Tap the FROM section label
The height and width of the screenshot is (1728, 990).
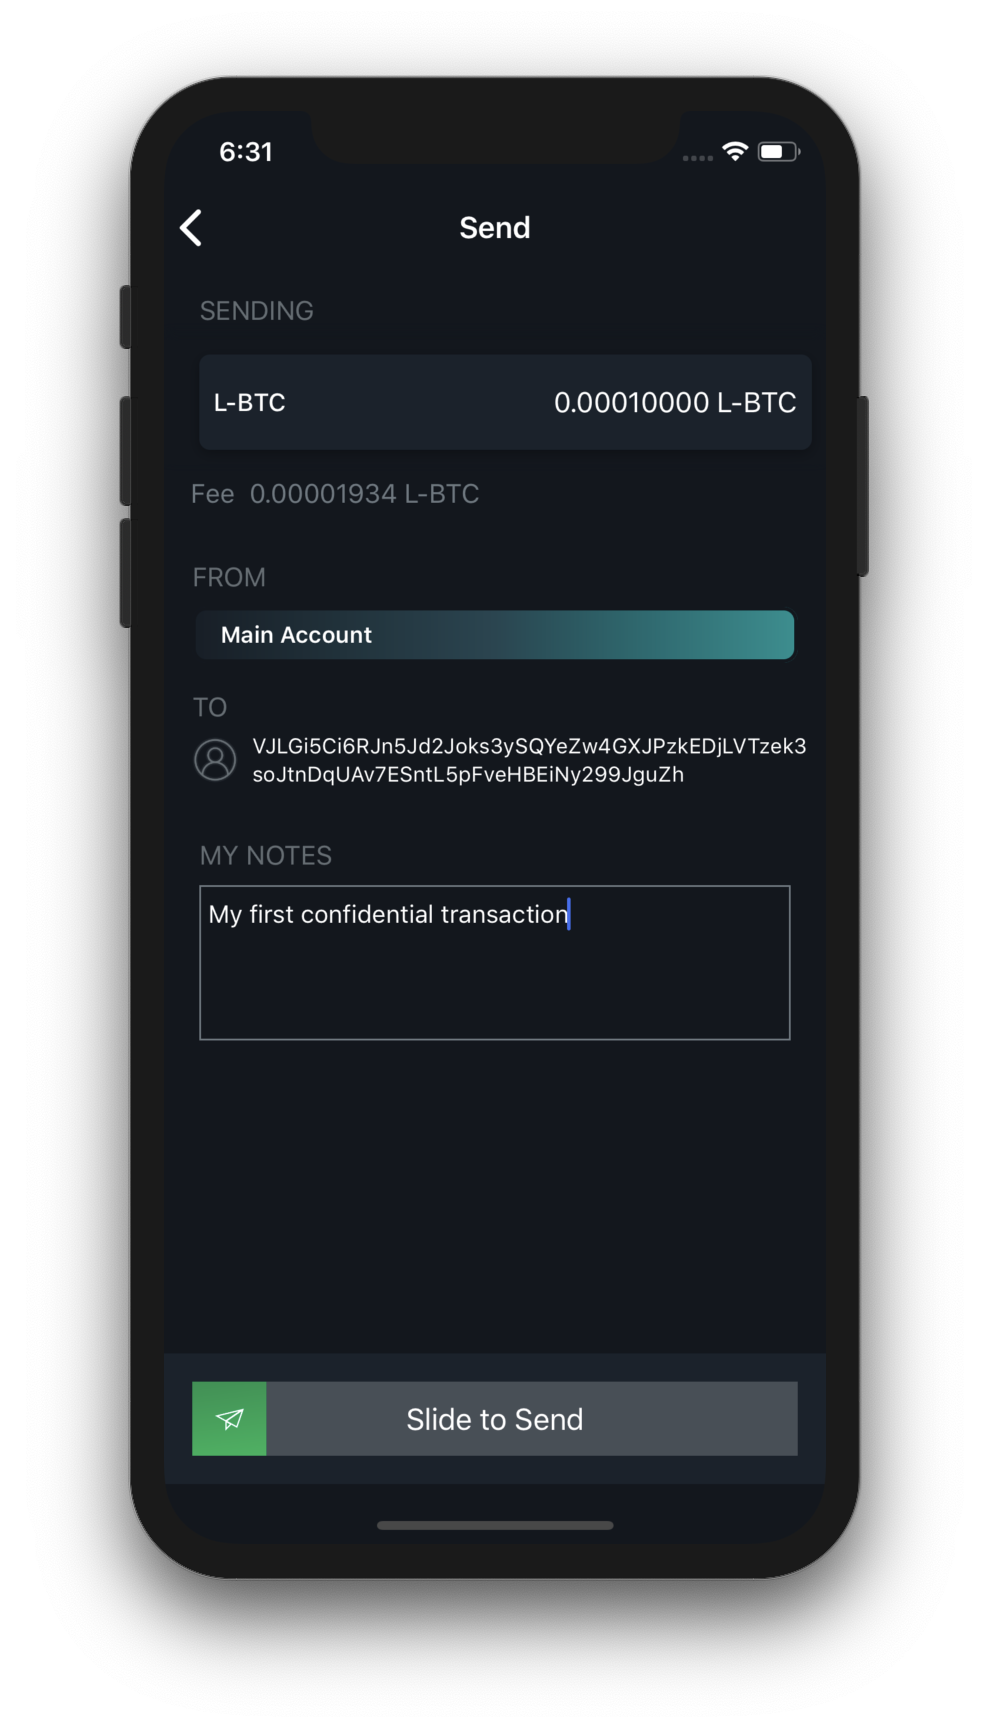tap(229, 578)
